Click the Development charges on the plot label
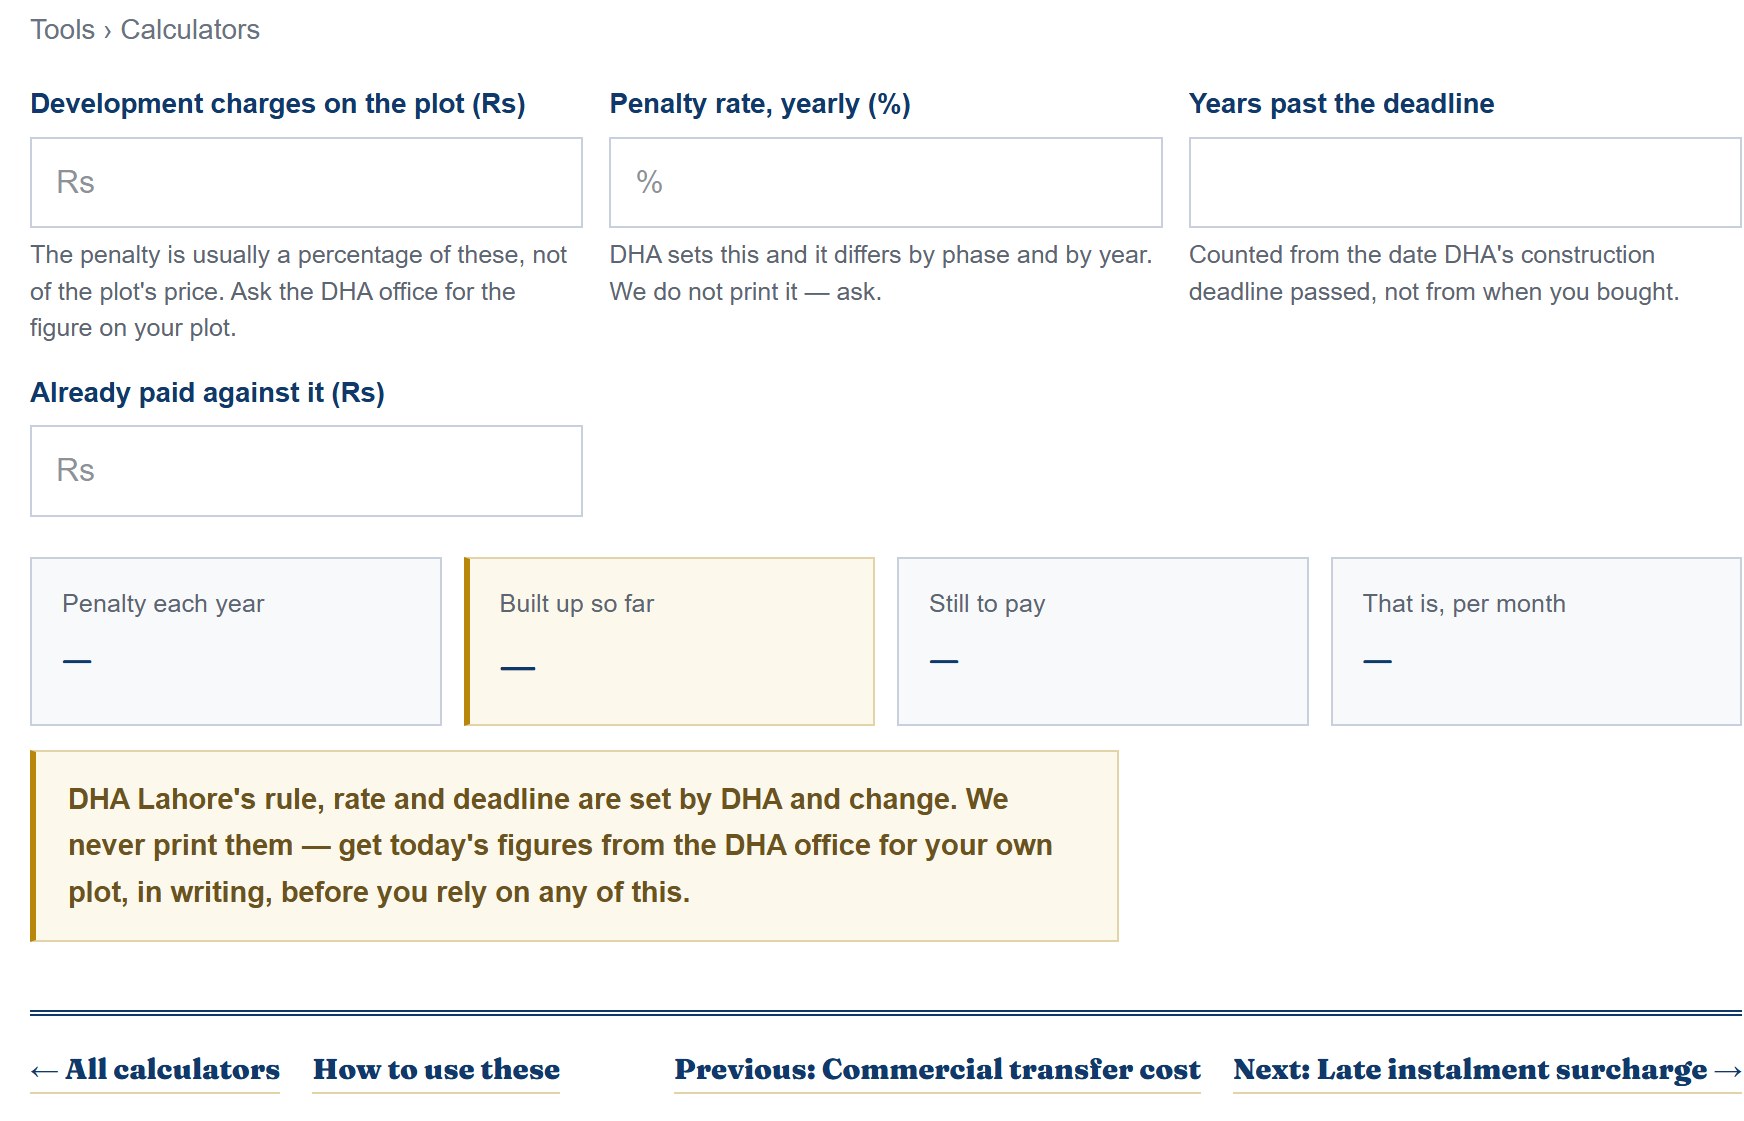The width and height of the screenshot is (1744, 1121). (x=278, y=104)
